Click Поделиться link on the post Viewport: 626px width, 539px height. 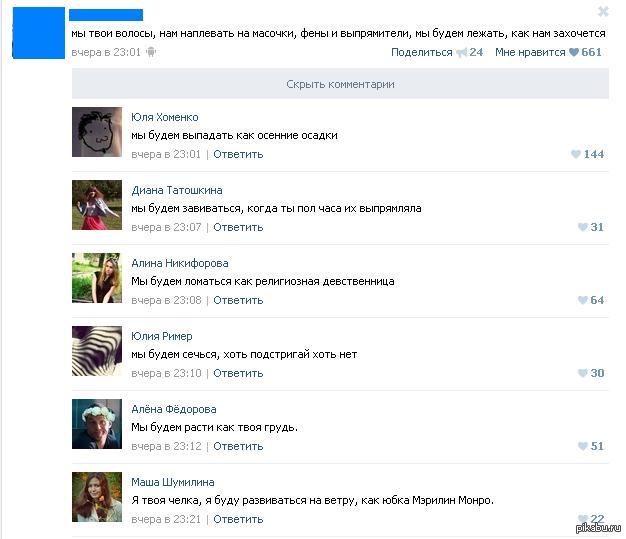tap(422, 52)
